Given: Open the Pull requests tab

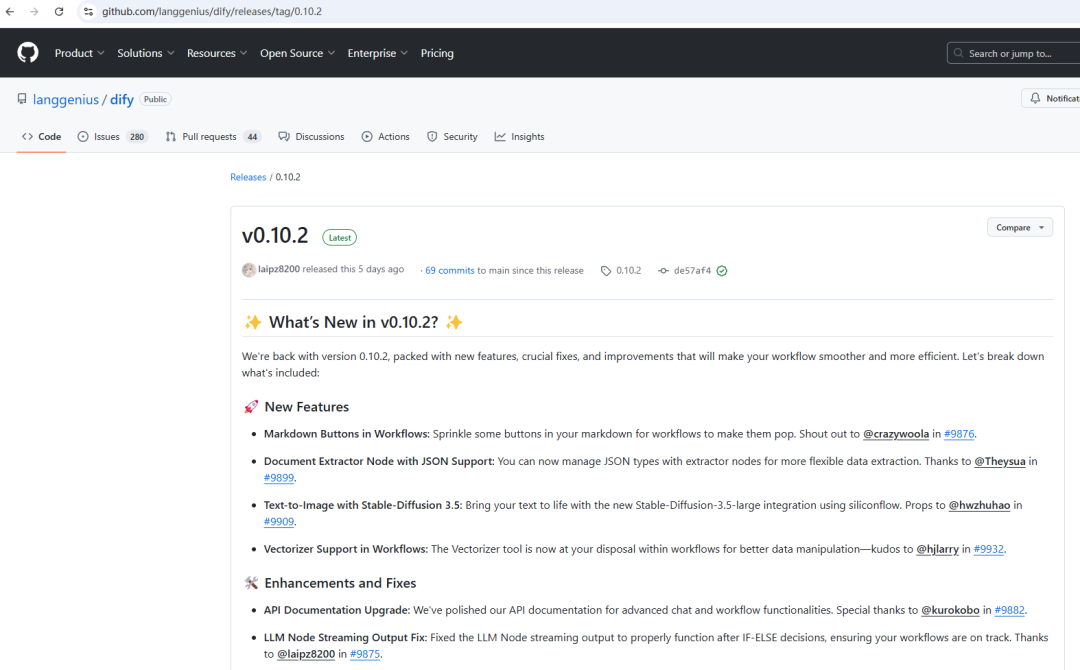Looking at the screenshot, I should (212, 137).
